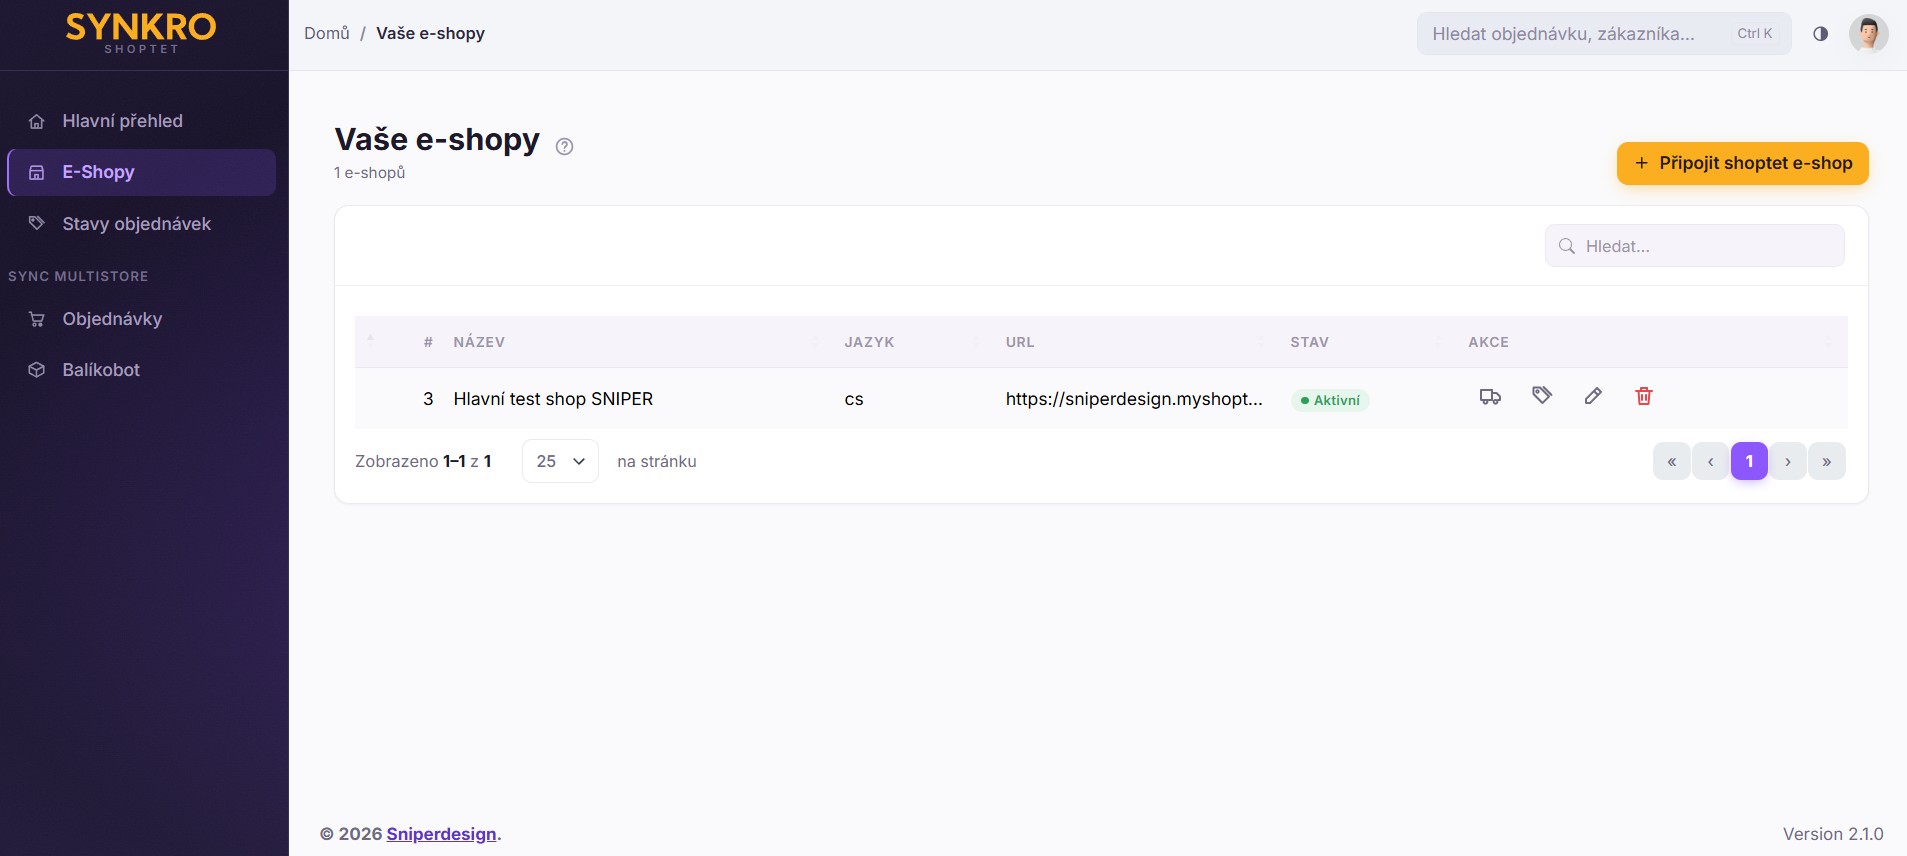Go to Stavy objednávek in sidebar
Viewport: 1907px width, 856px height.
pos(141,224)
